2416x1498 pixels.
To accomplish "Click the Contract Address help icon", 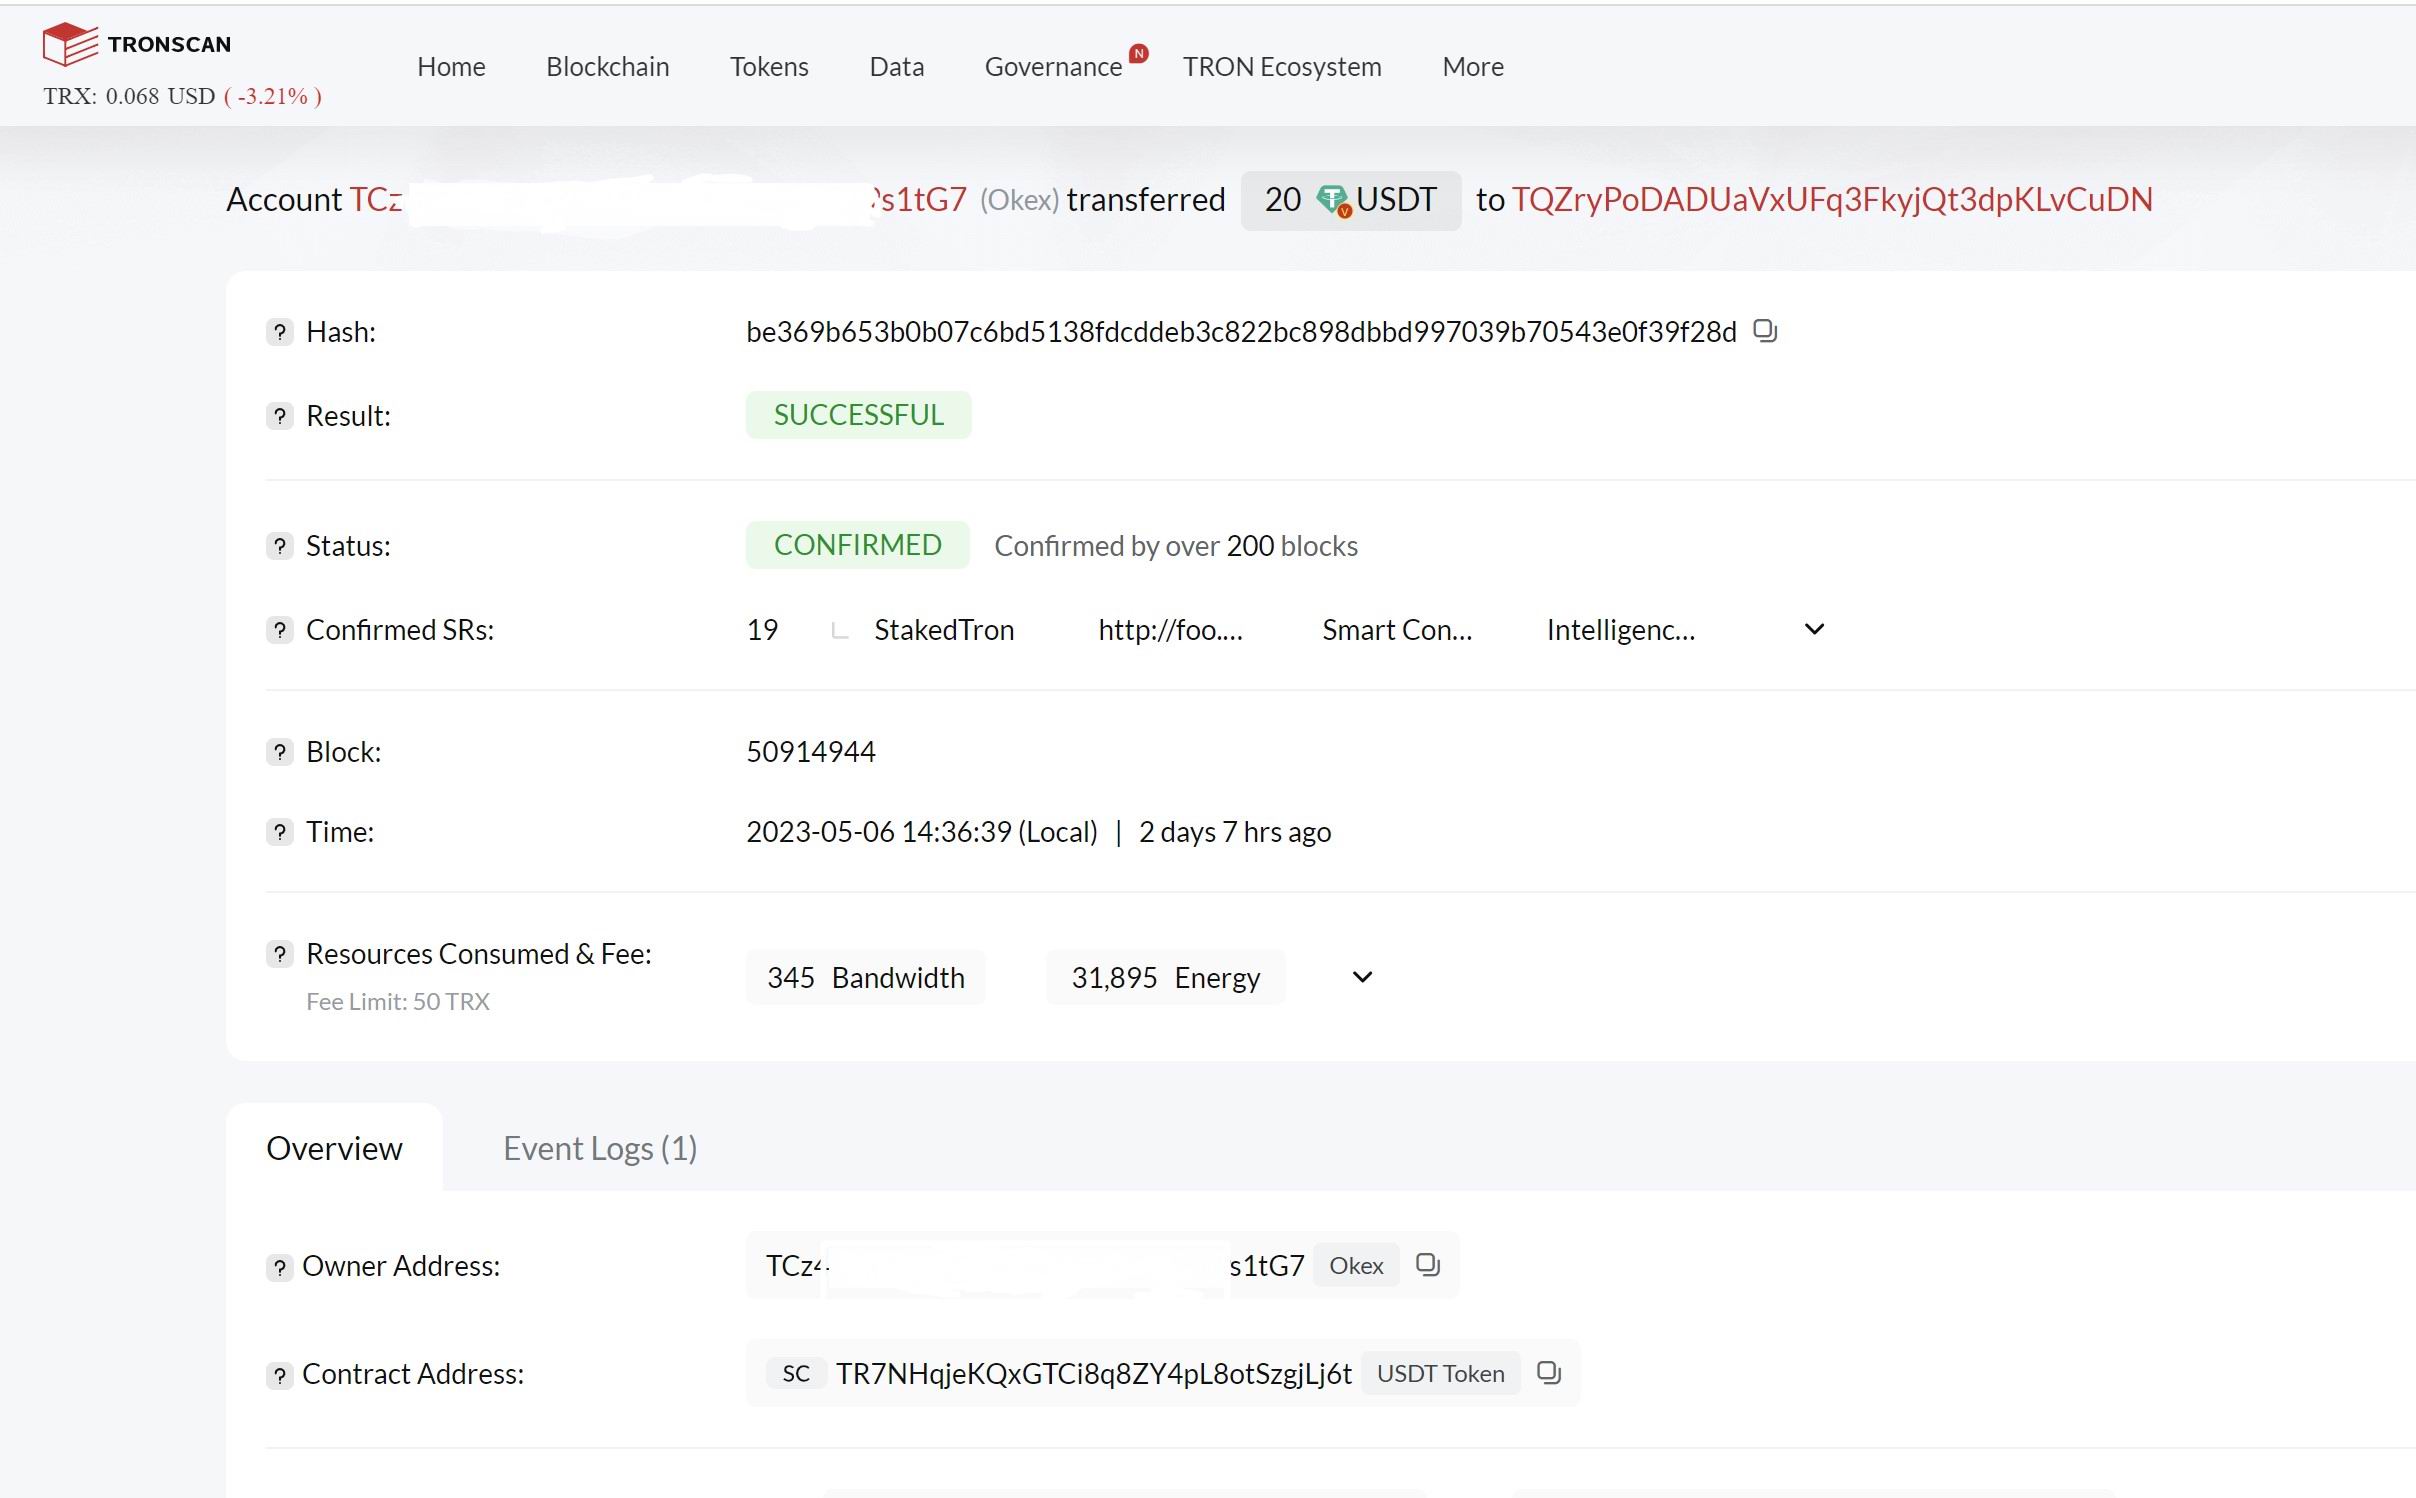I will 280,1375.
